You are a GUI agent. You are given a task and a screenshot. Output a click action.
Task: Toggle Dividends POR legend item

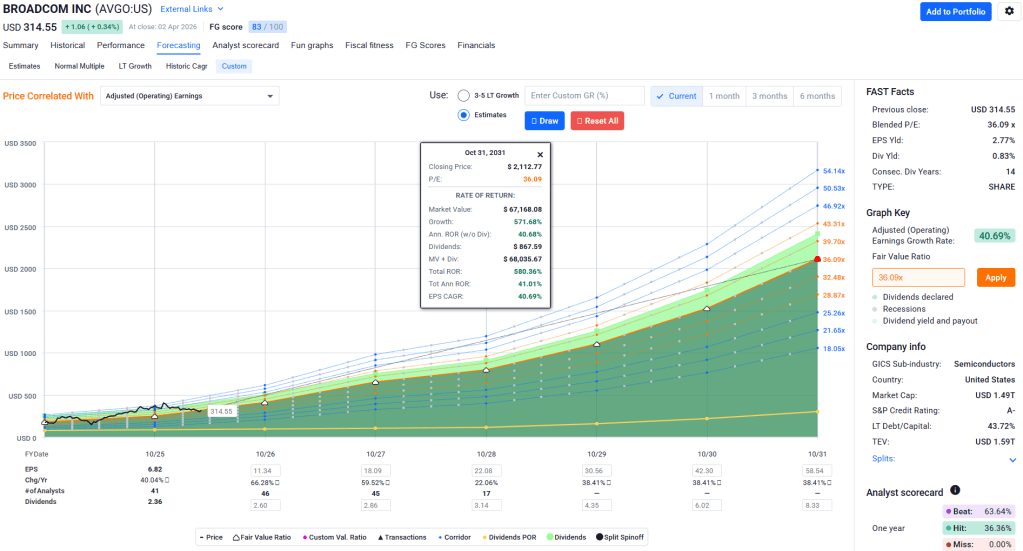pos(510,537)
